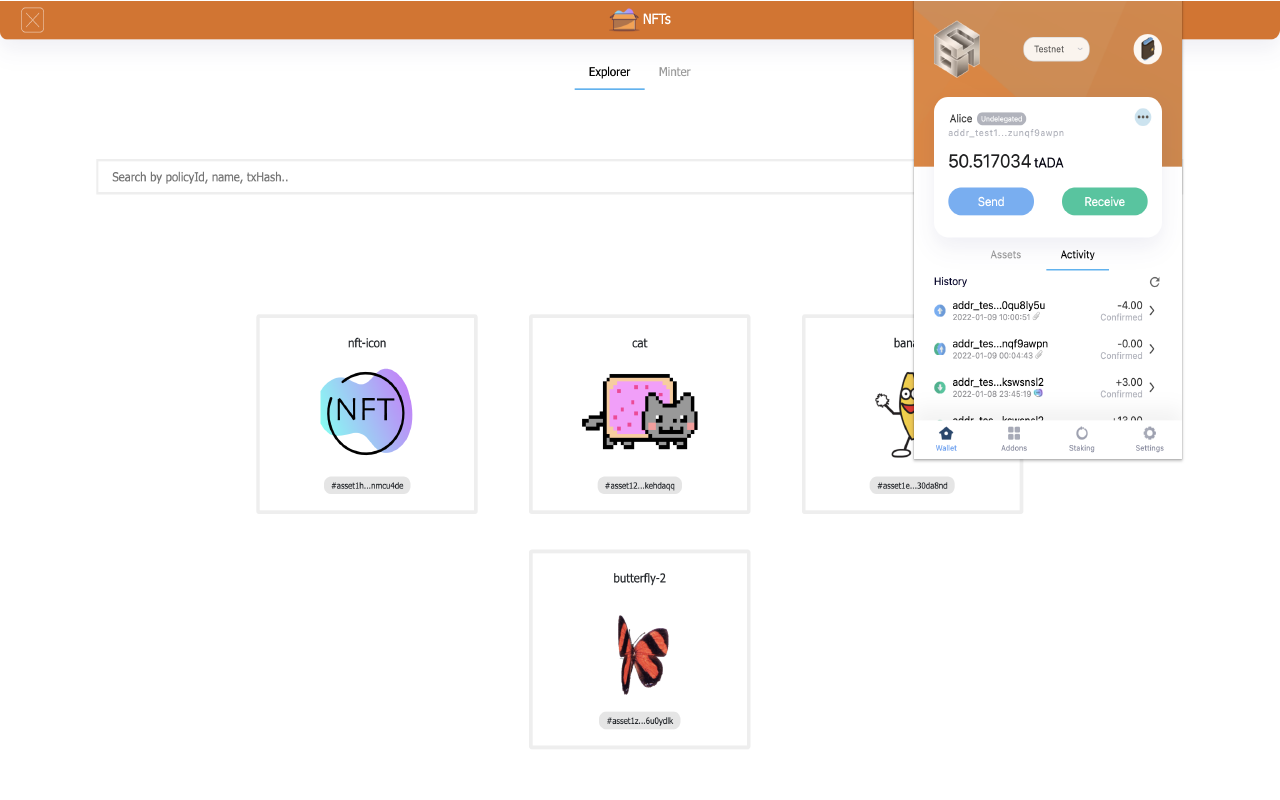
Task: Close the NFTs page with the X button
Action: [x=33, y=20]
